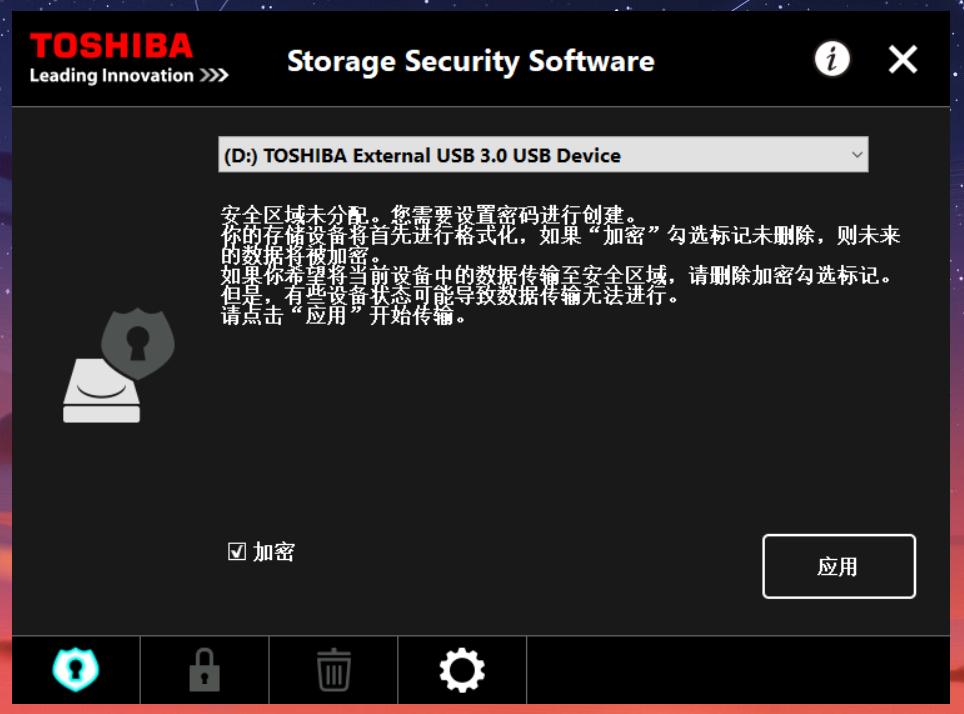Click the Storage Security Software title
This screenshot has height=714, width=964.
470,62
